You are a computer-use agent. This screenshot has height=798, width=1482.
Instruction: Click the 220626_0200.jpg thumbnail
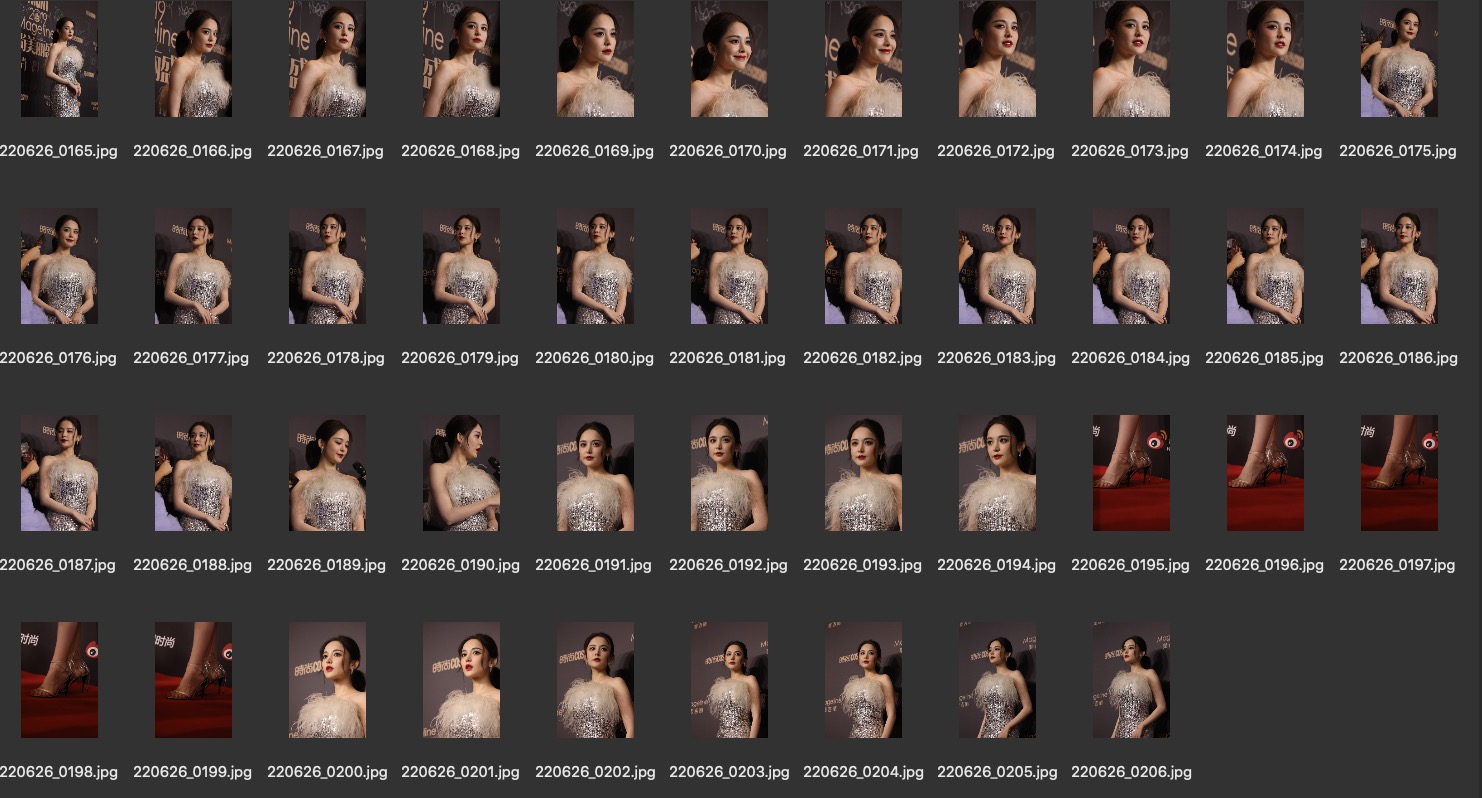327,680
